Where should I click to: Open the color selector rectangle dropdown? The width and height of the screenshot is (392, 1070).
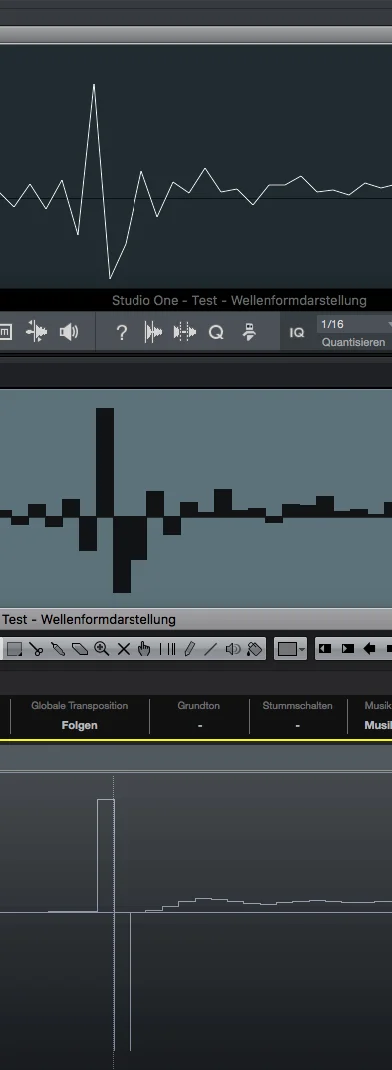tap(291, 648)
